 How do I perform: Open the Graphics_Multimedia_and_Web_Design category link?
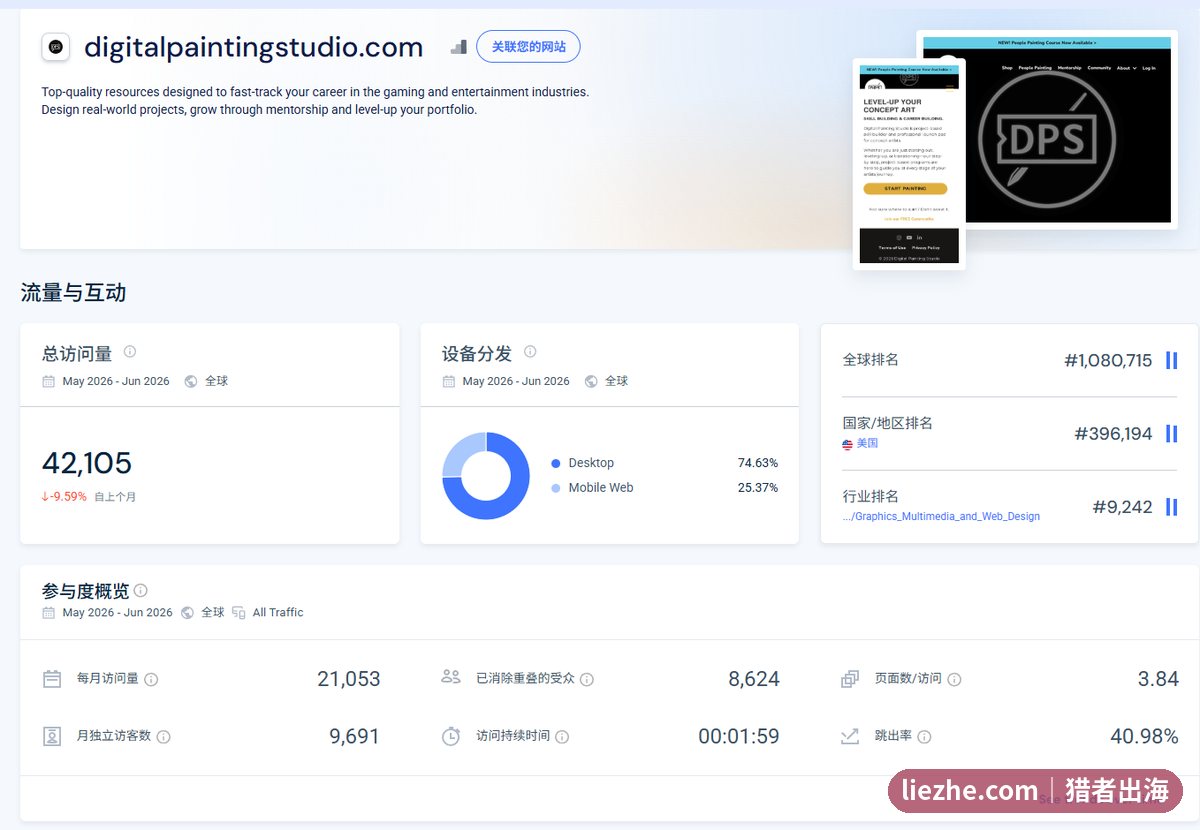941,517
